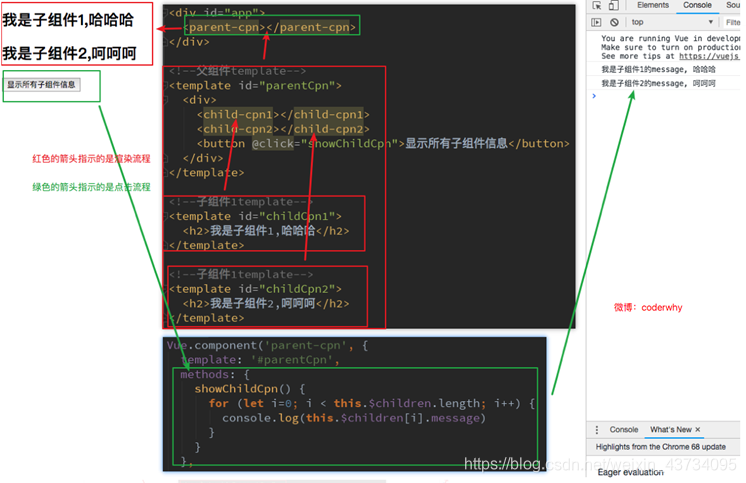Click the console.log(this.$children[i].message) code line

(353, 418)
